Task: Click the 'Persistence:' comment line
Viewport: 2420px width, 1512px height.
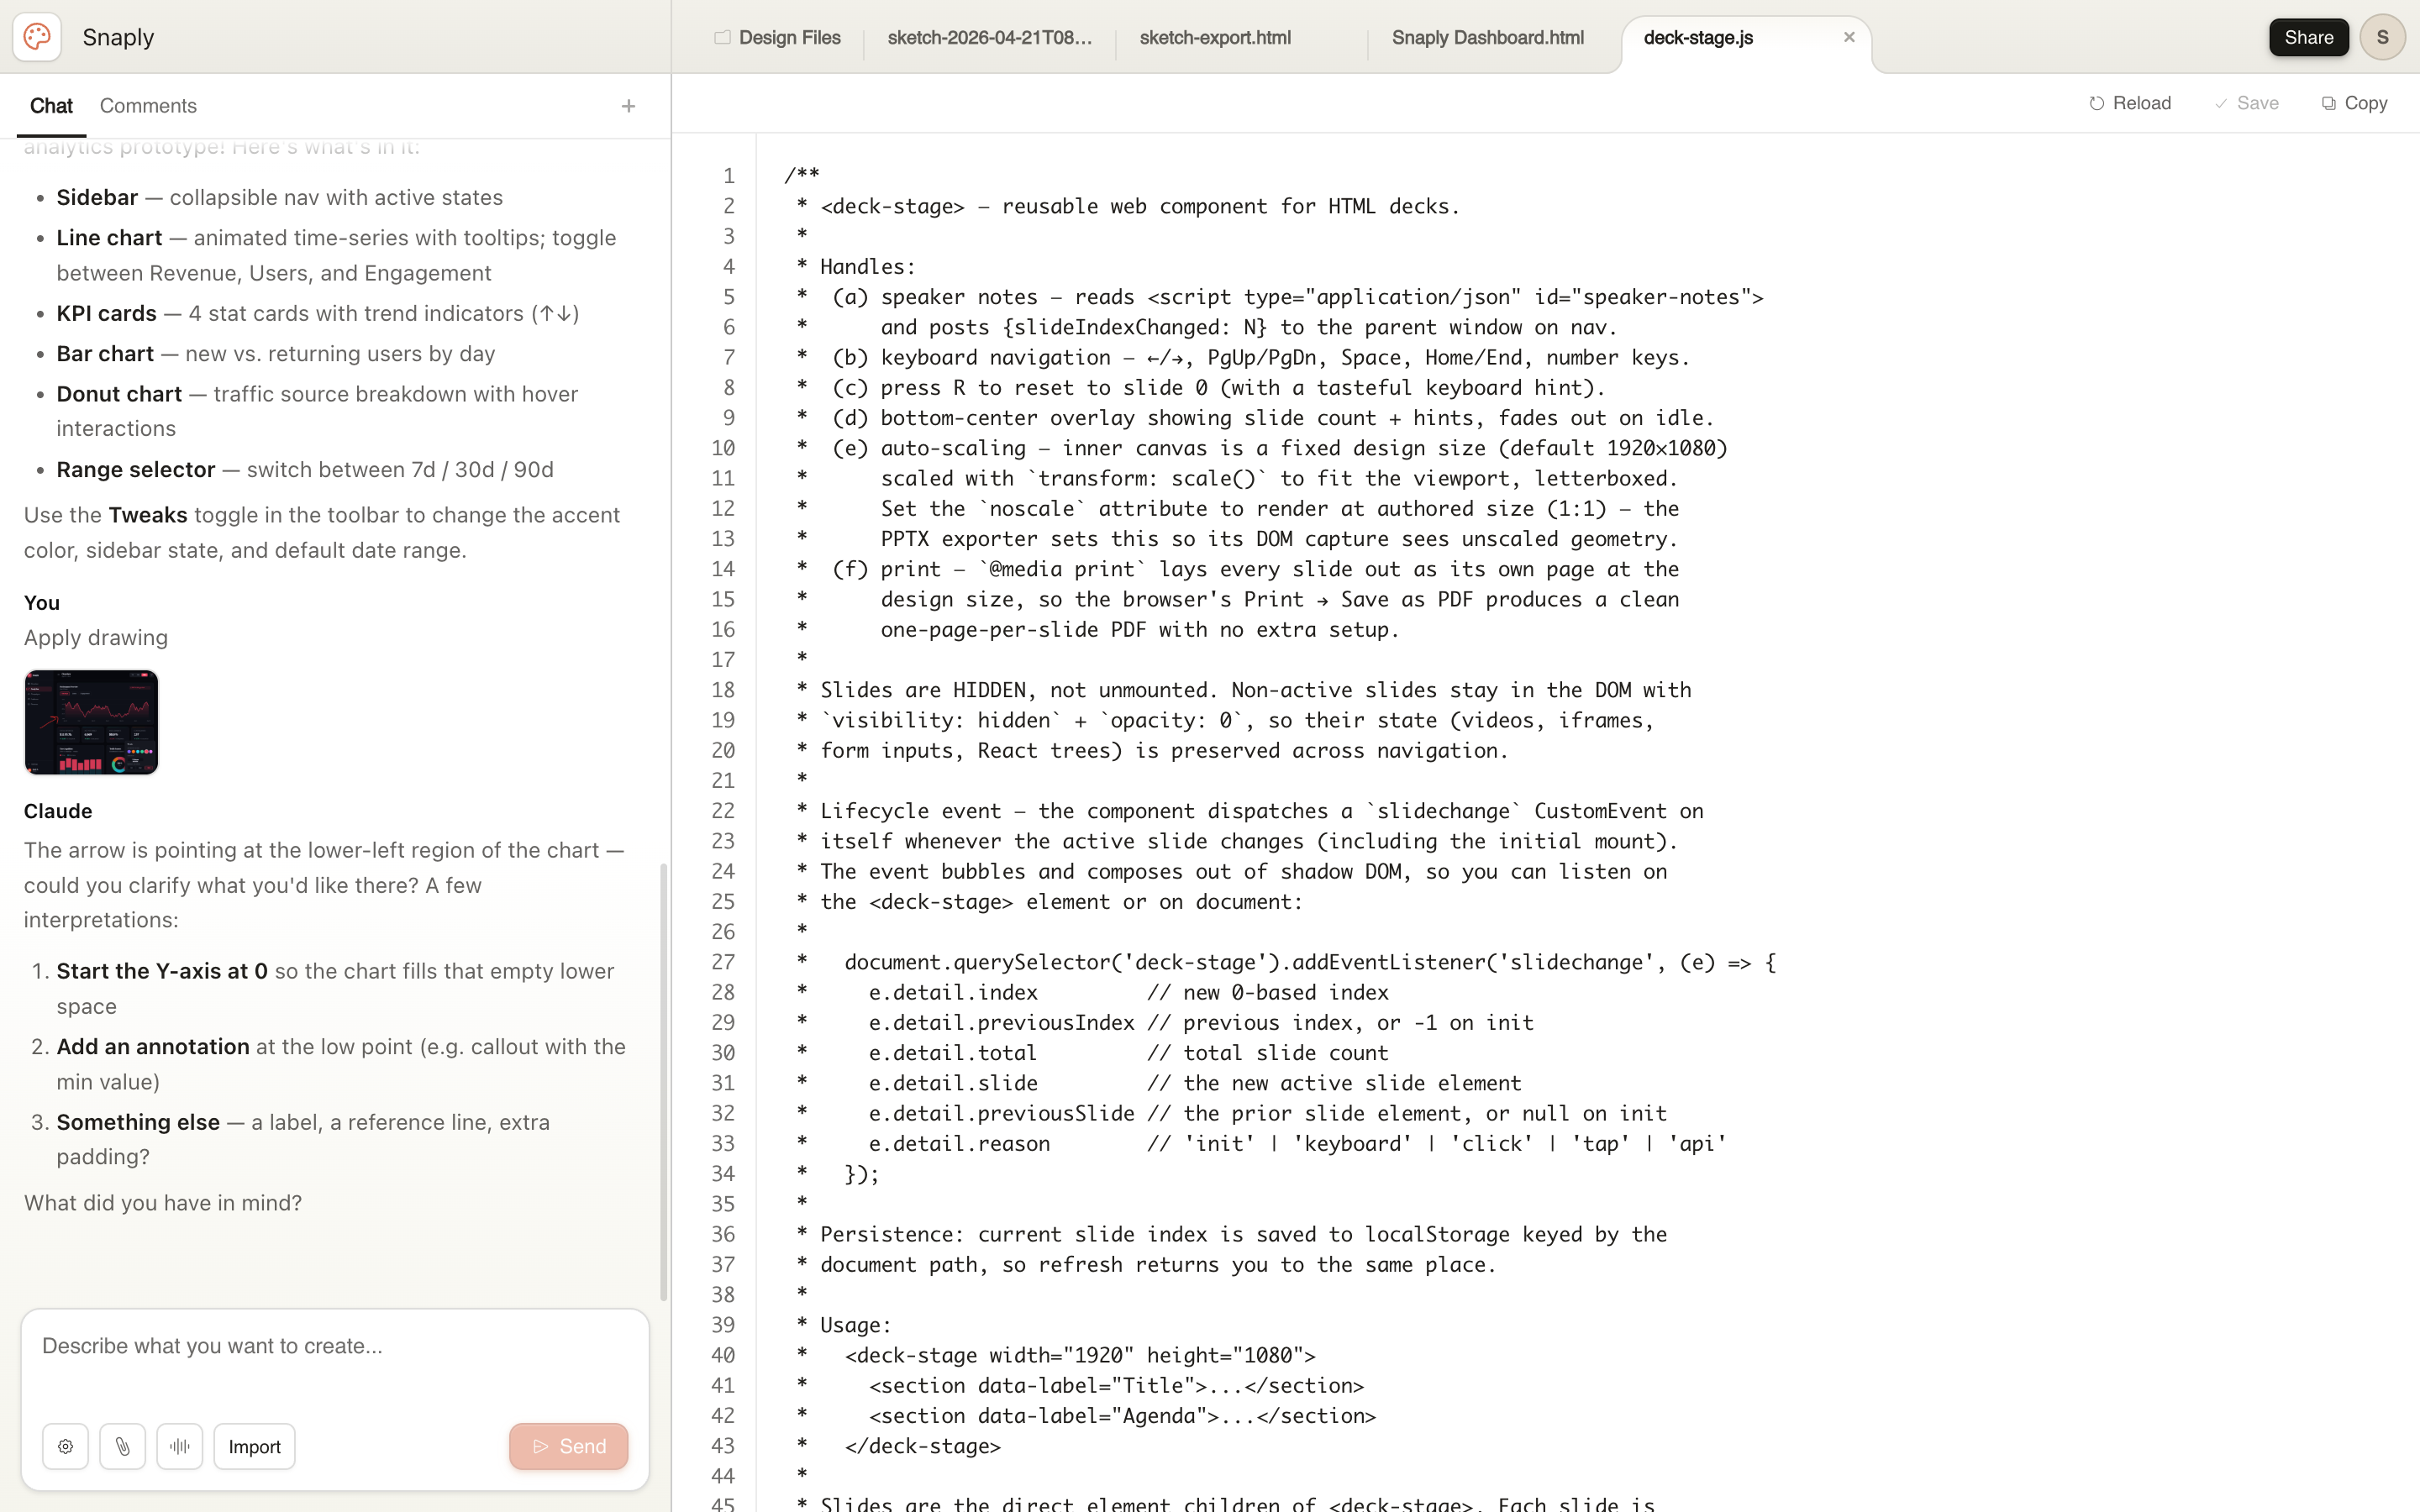Action: pyautogui.click(x=1231, y=1235)
